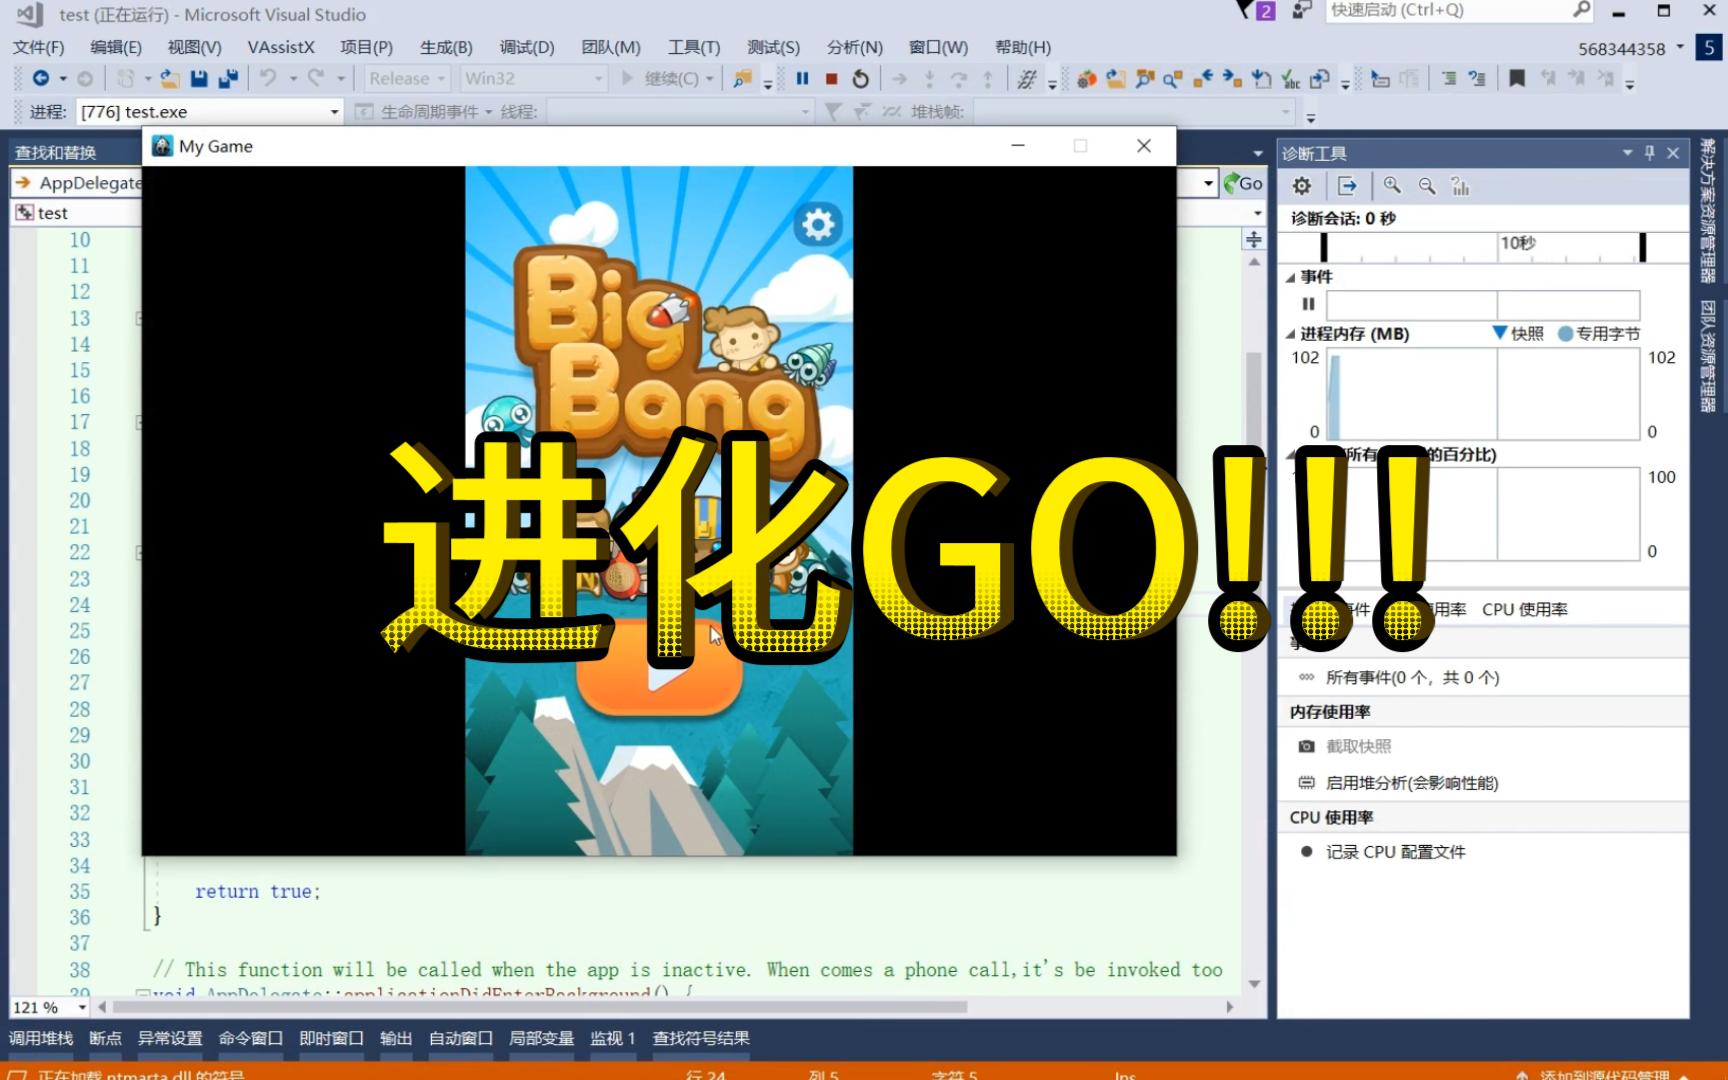Pause events with the pause icon
The image size is (1728, 1080).
pos(1308,304)
